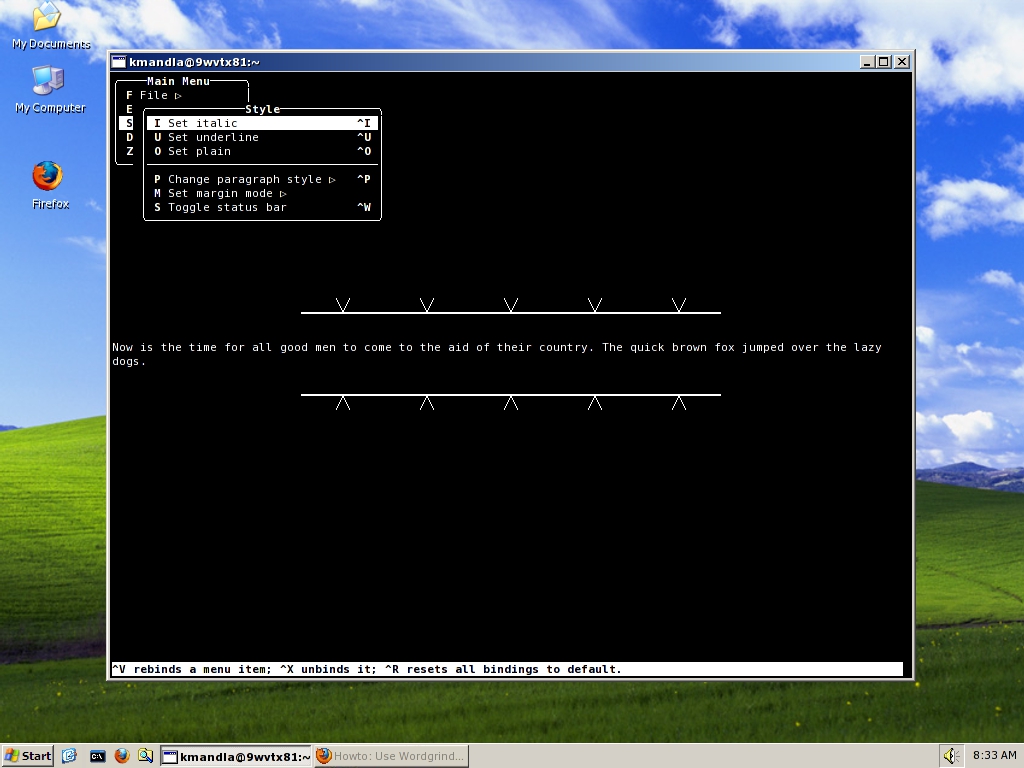Click search folder quick launch icon
Viewport: 1024px width, 768px height.
146,756
